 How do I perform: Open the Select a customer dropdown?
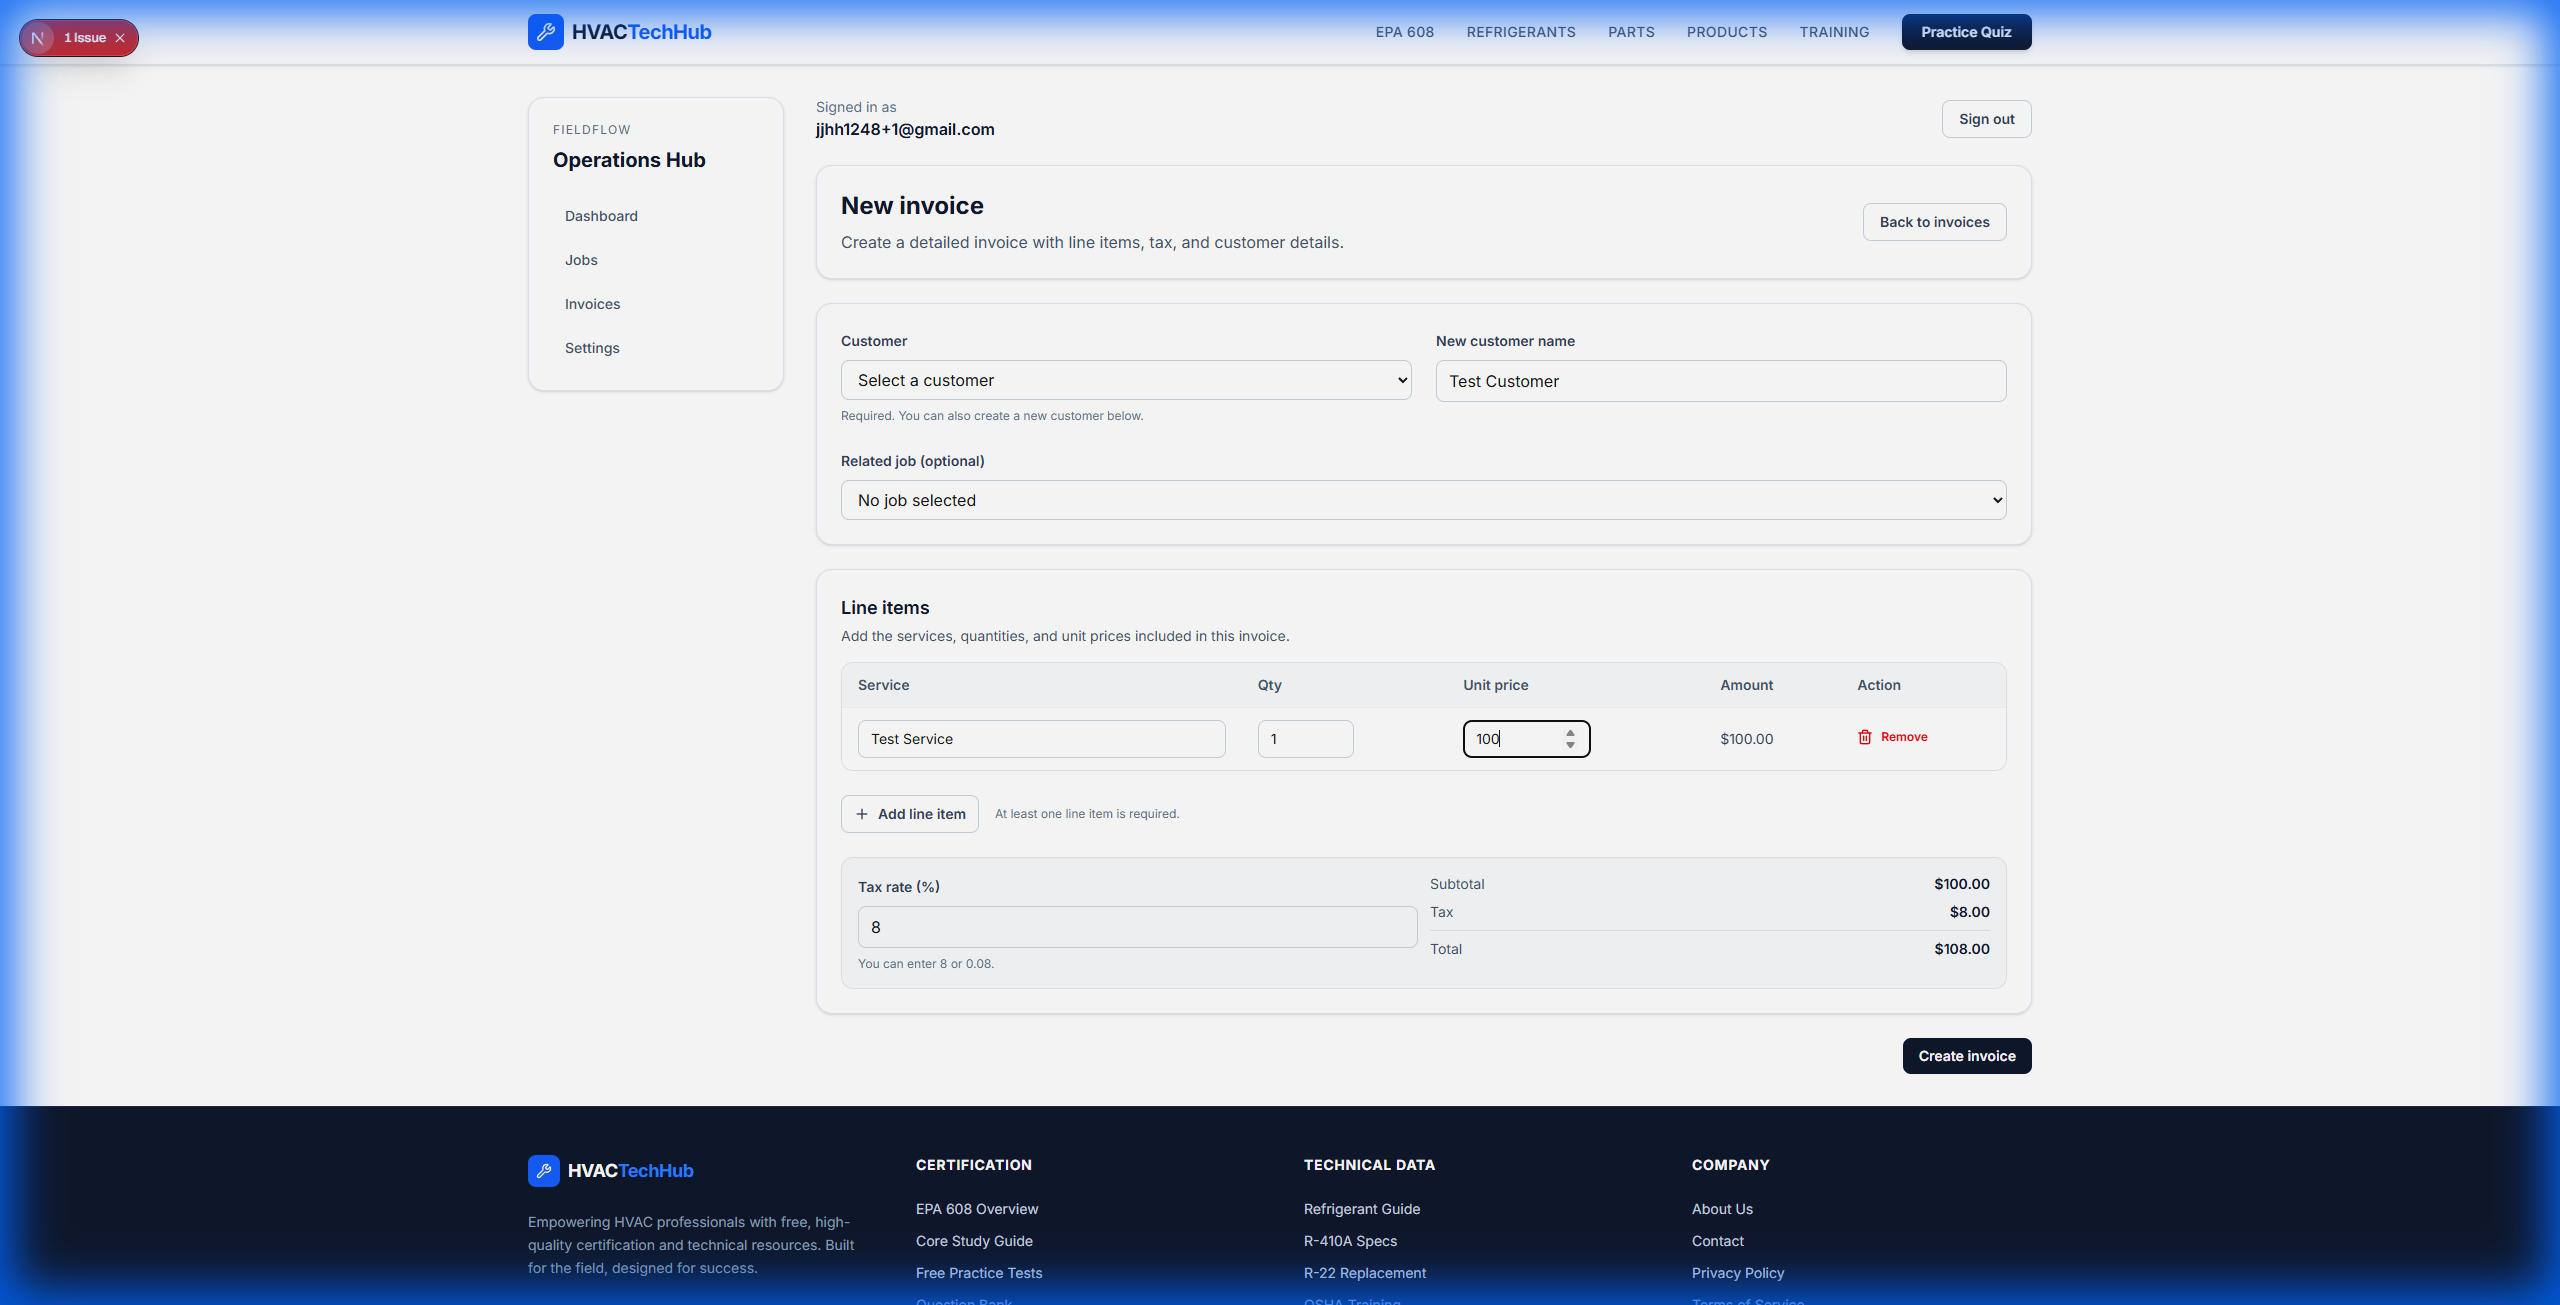pos(1126,380)
